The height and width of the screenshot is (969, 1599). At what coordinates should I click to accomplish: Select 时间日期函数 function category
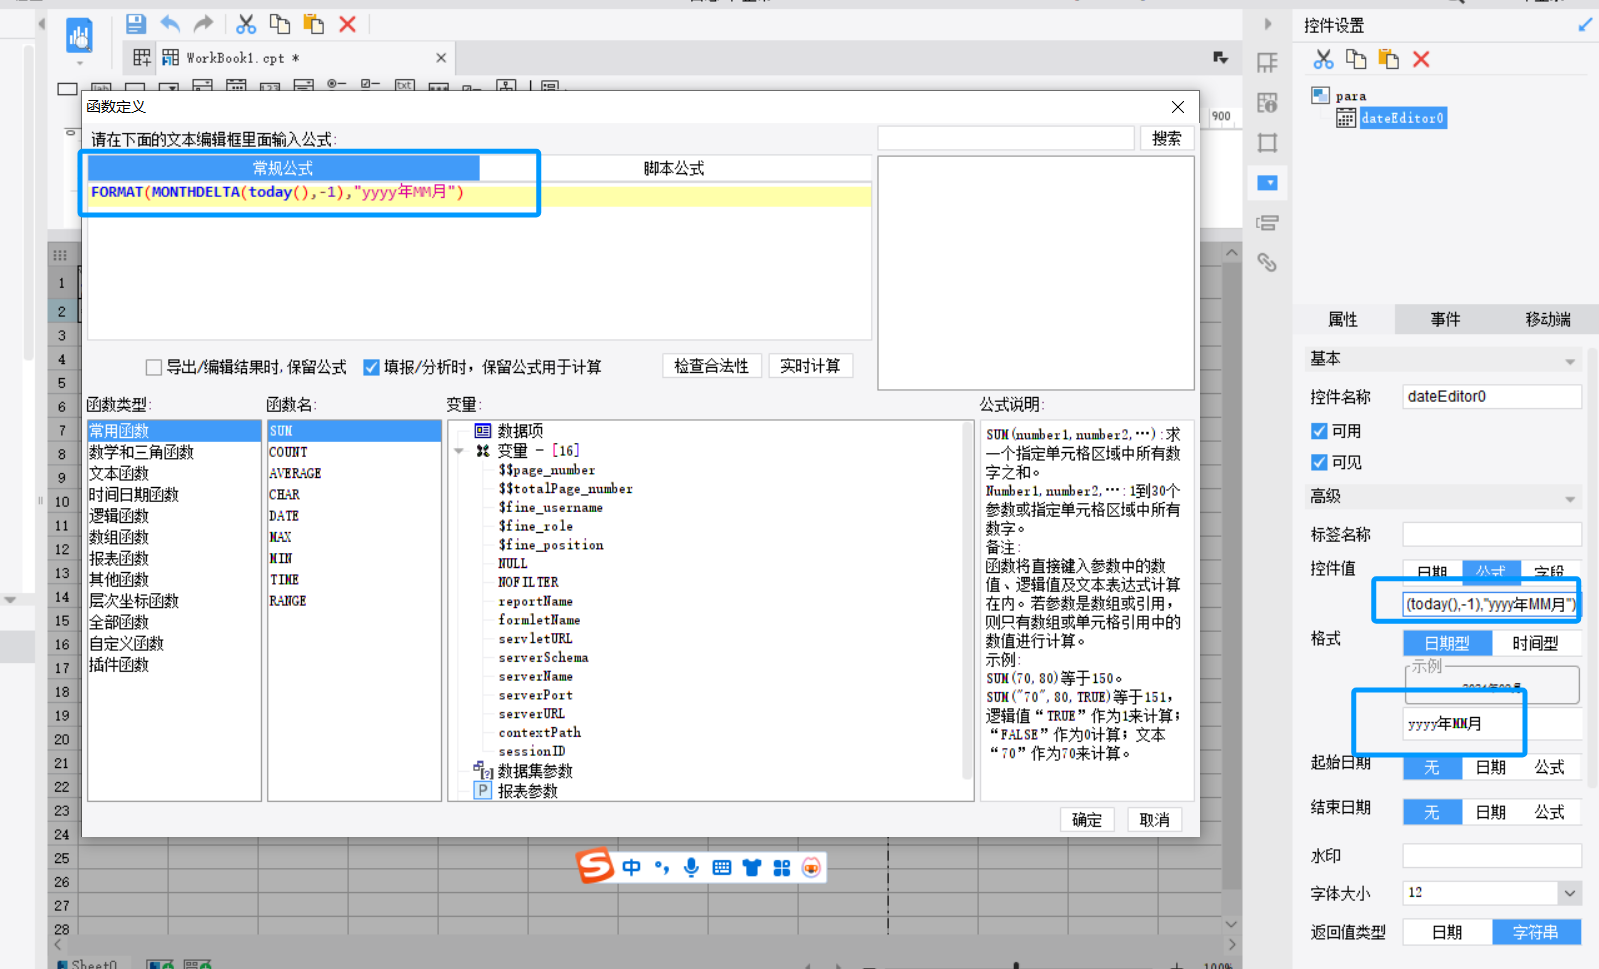coord(134,494)
